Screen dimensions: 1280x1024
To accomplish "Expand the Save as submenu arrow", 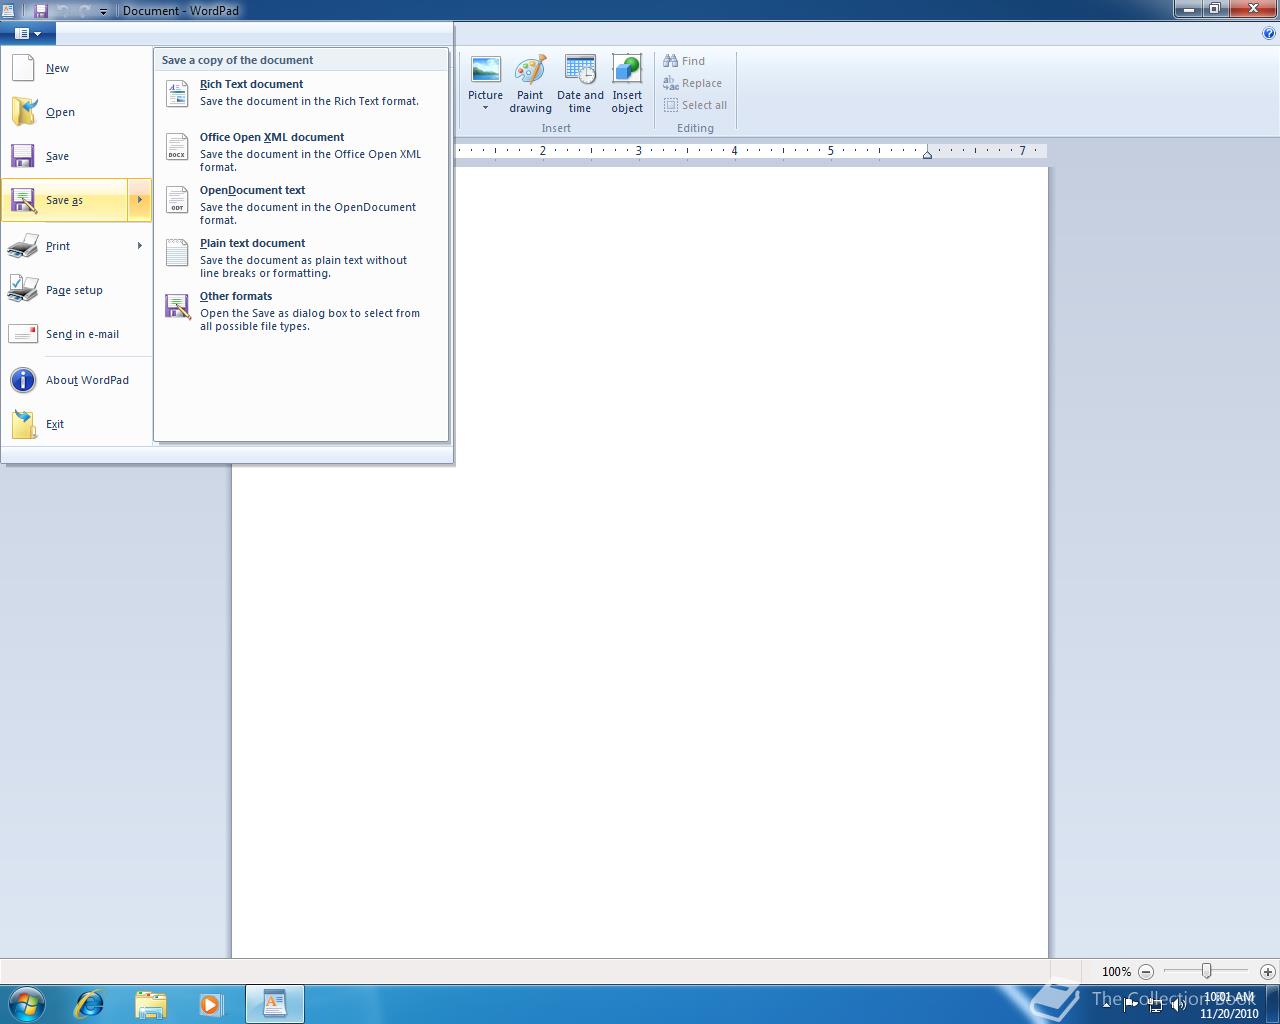I will tap(139, 200).
